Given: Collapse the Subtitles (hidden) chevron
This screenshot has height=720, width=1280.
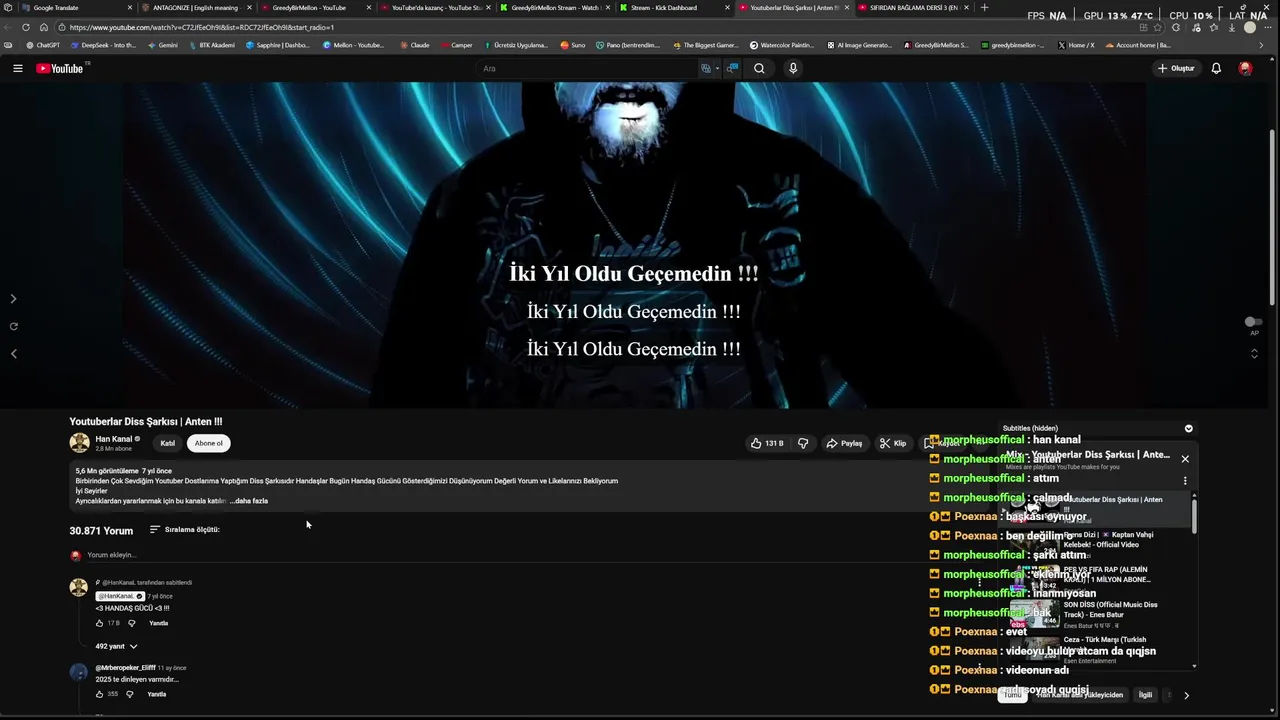Looking at the screenshot, I should pyautogui.click(x=1188, y=428).
